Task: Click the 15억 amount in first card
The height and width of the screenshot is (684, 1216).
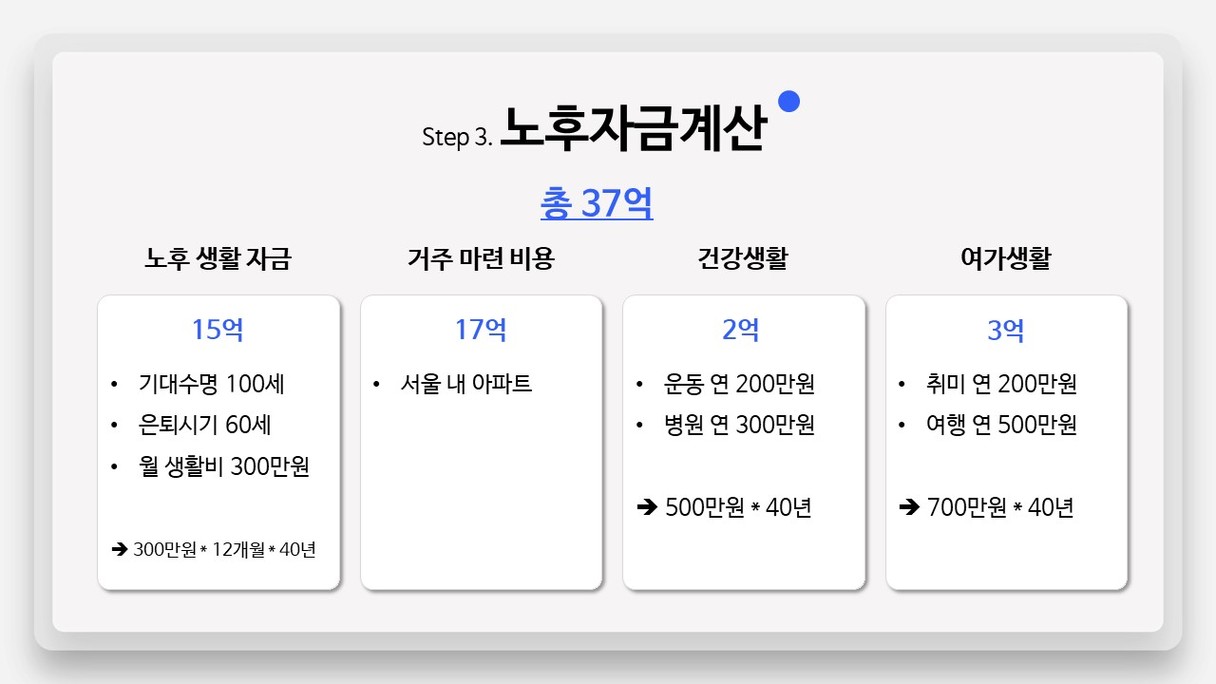Action: click(x=218, y=329)
